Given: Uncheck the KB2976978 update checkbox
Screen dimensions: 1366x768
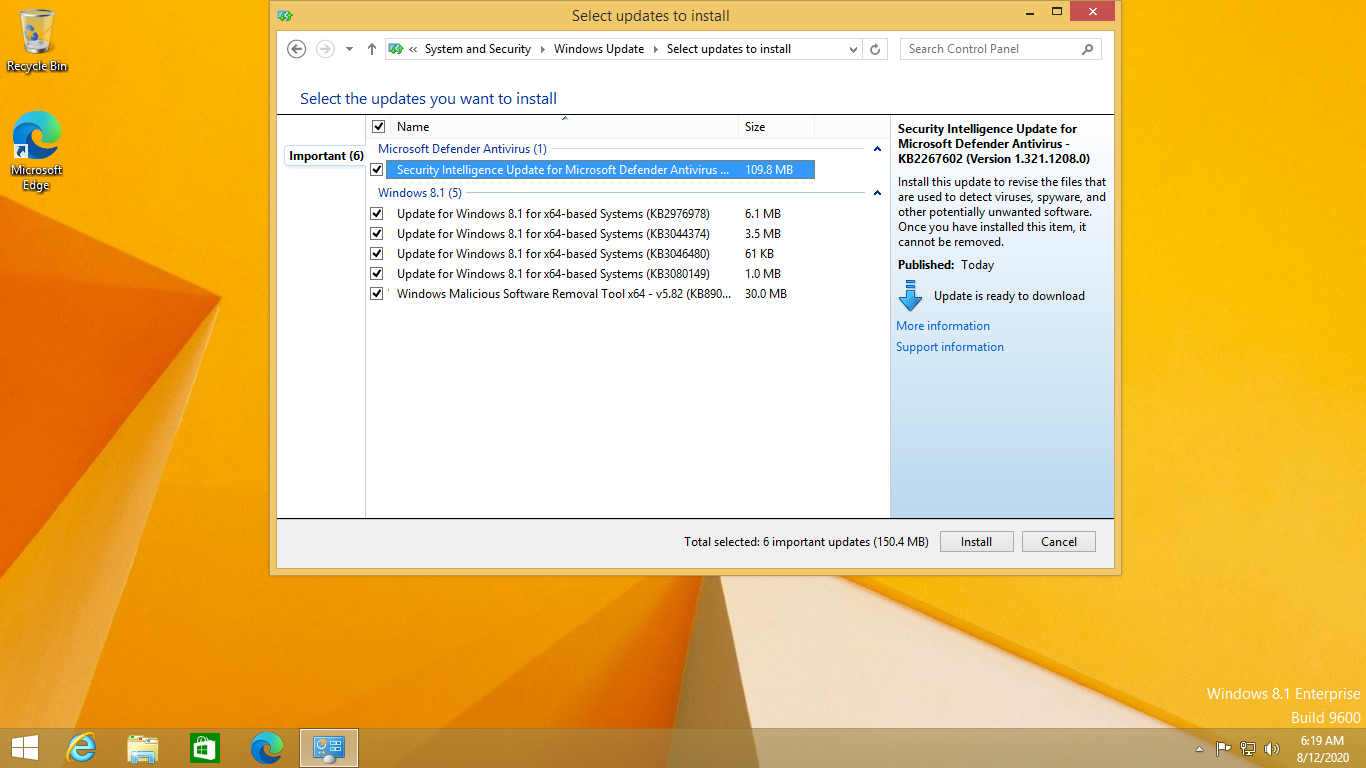Looking at the screenshot, I should (377, 214).
